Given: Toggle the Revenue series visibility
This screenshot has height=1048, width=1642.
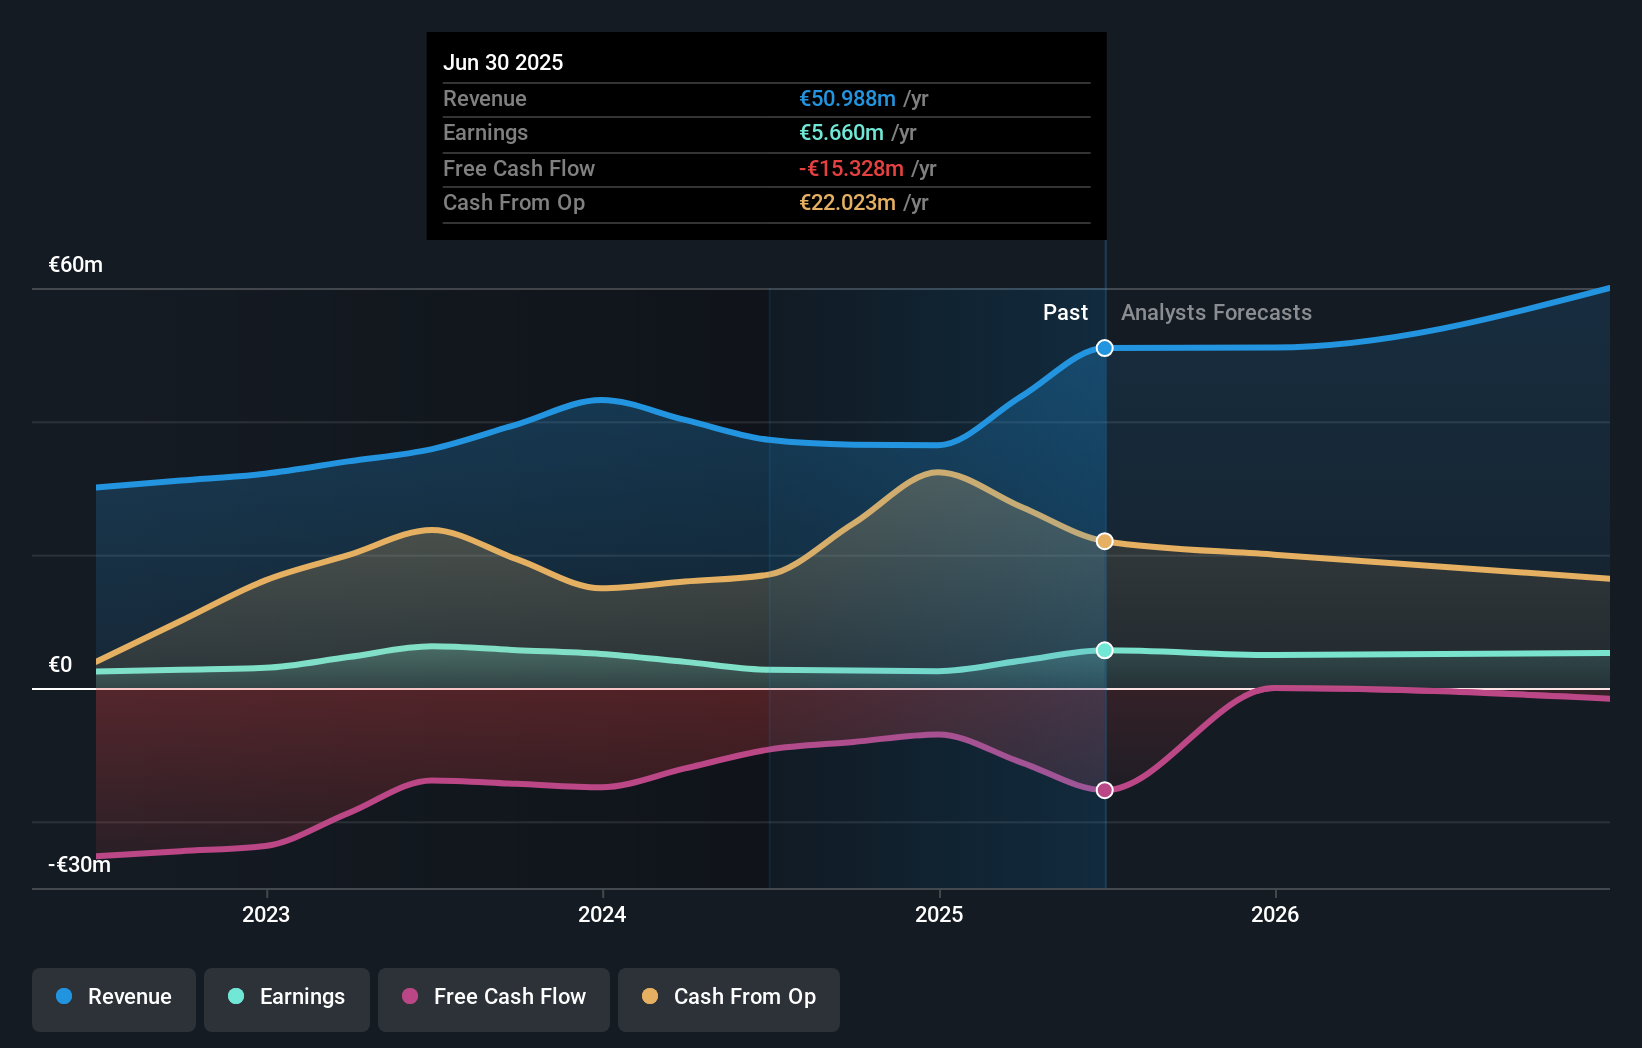Looking at the screenshot, I should click(113, 999).
